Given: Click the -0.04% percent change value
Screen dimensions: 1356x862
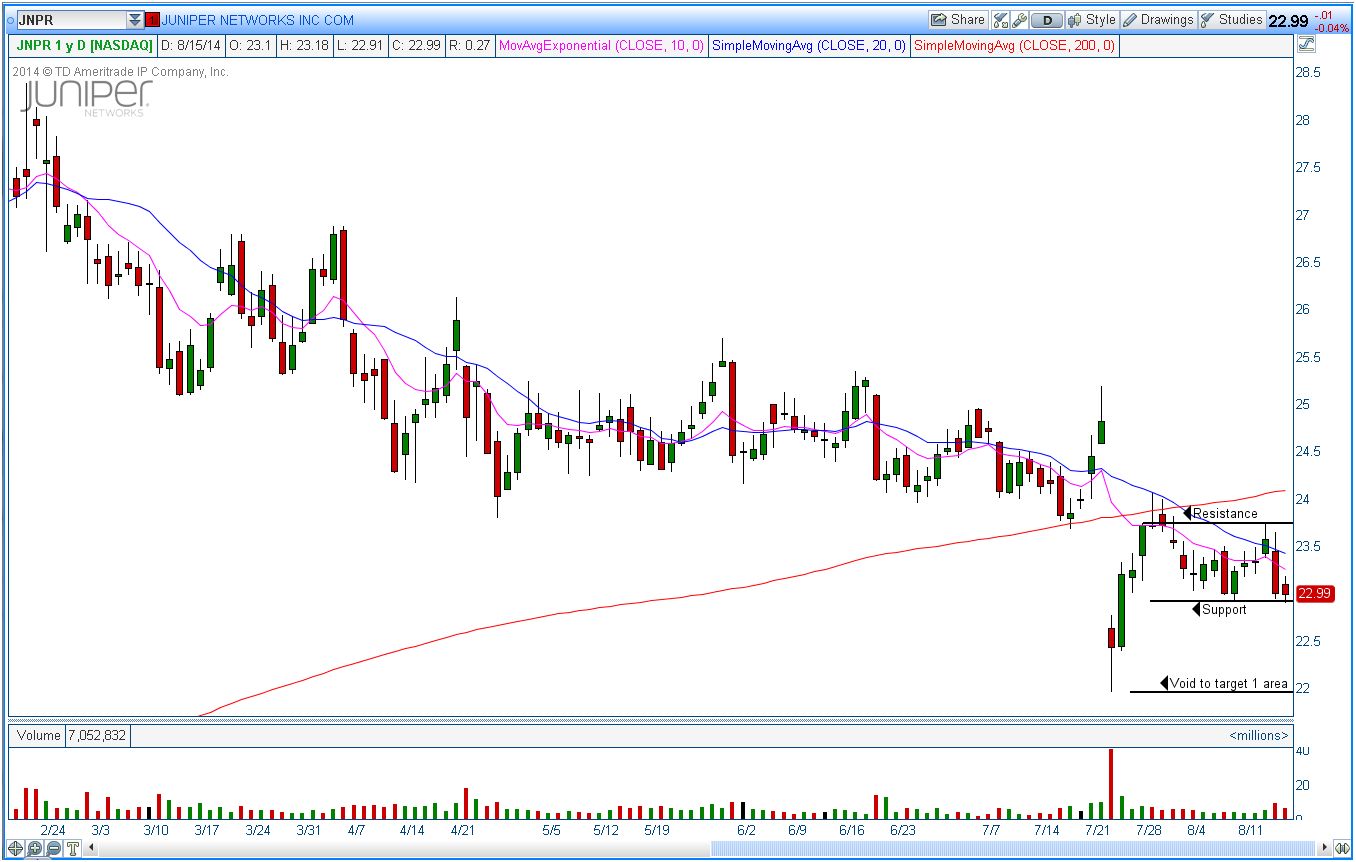Looking at the screenshot, I should pyautogui.click(x=1333, y=27).
